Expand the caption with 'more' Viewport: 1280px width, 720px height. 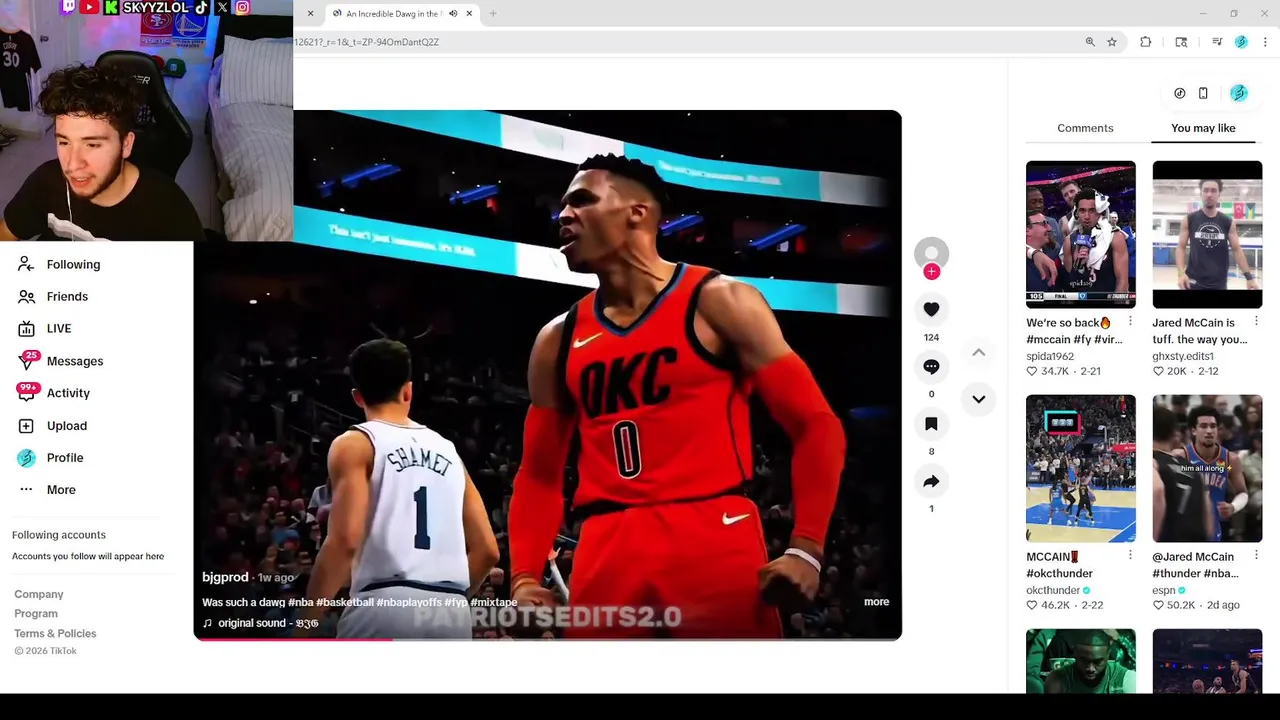coord(876,601)
